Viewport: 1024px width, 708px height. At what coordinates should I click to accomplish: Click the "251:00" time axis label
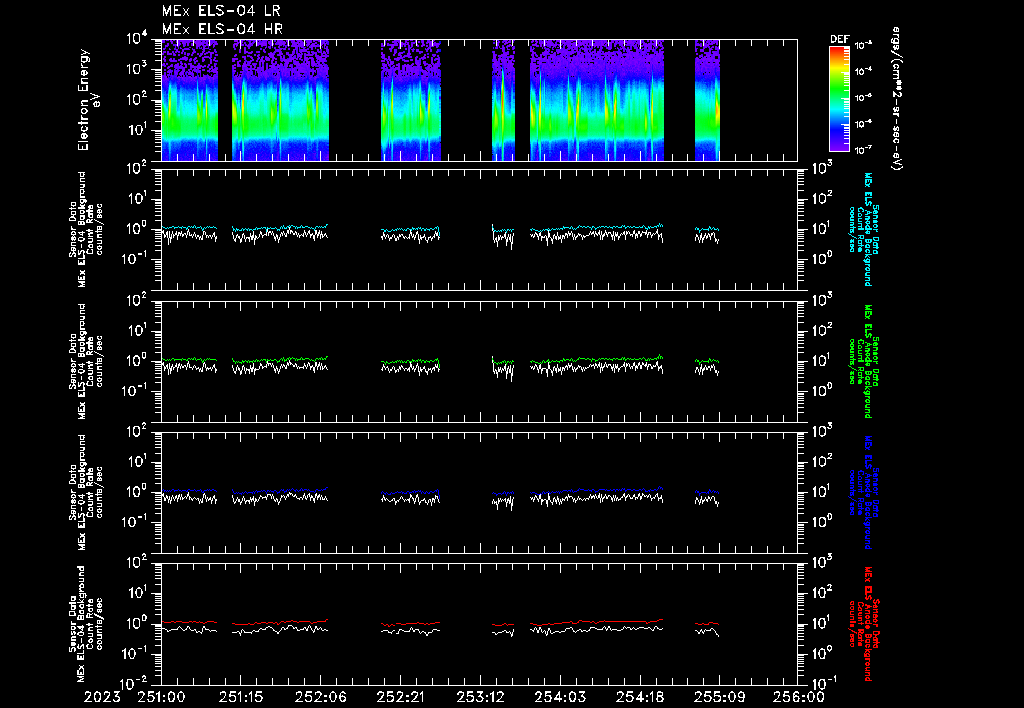coord(161,697)
